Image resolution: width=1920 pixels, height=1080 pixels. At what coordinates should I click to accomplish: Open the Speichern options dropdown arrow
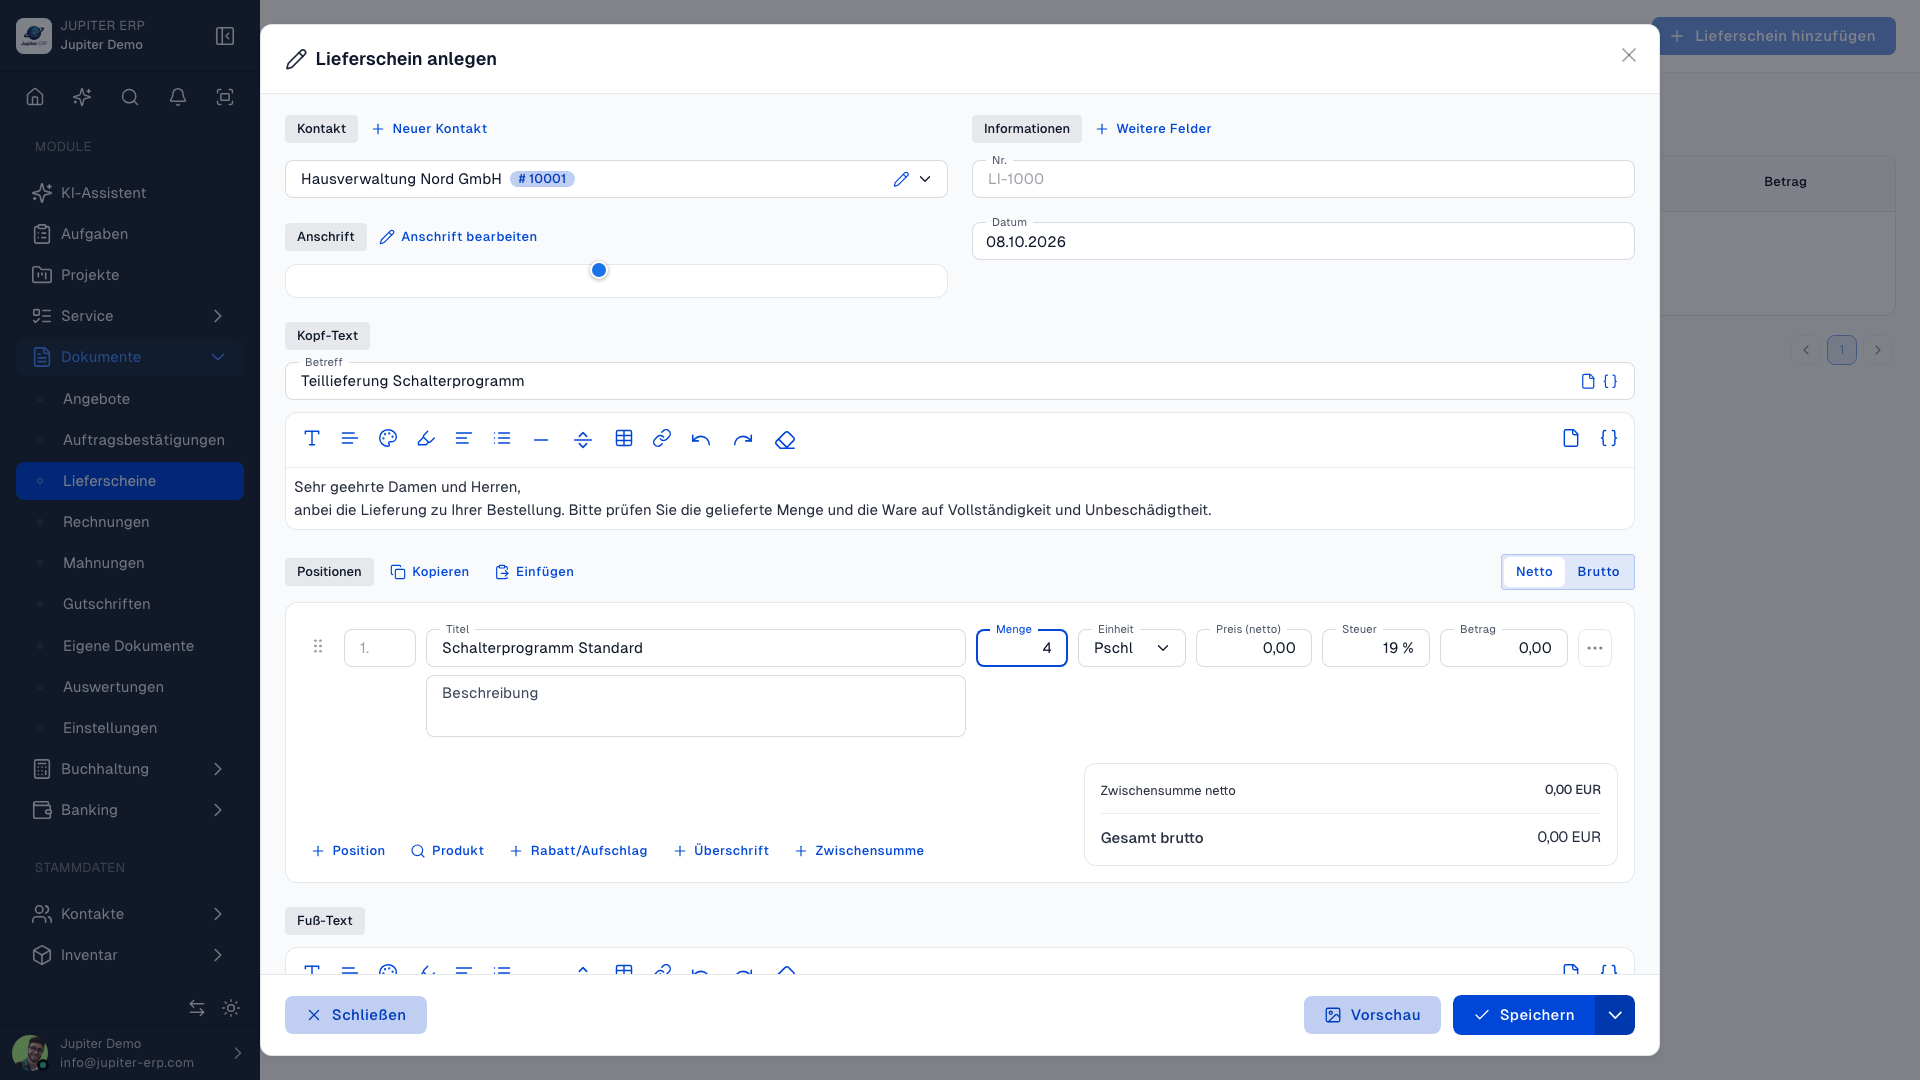1615,1015
